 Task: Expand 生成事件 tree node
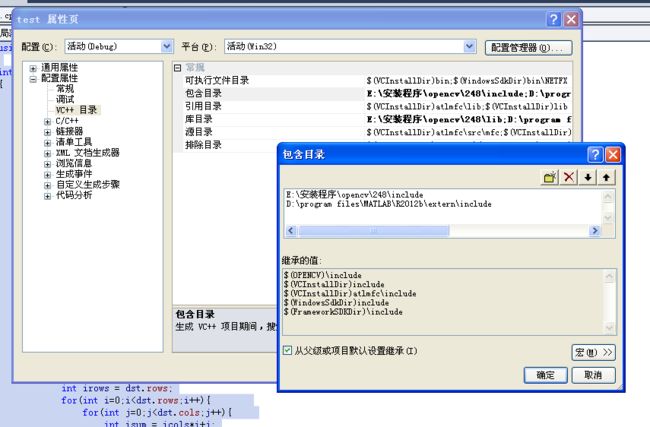coord(47,175)
